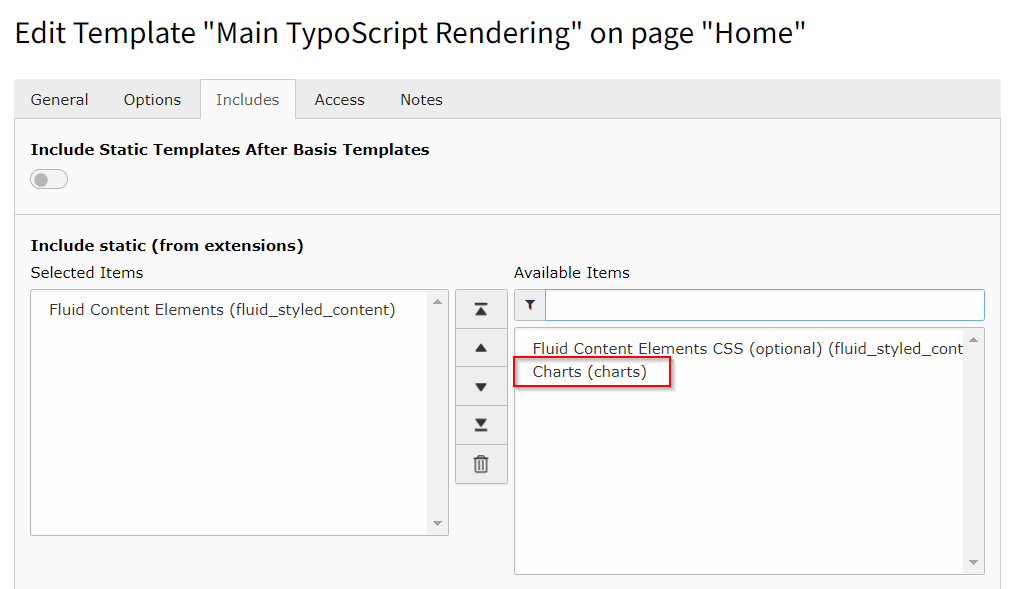Image resolution: width=1013 pixels, height=589 pixels.
Task: Switch to the General tab
Action: [59, 99]
